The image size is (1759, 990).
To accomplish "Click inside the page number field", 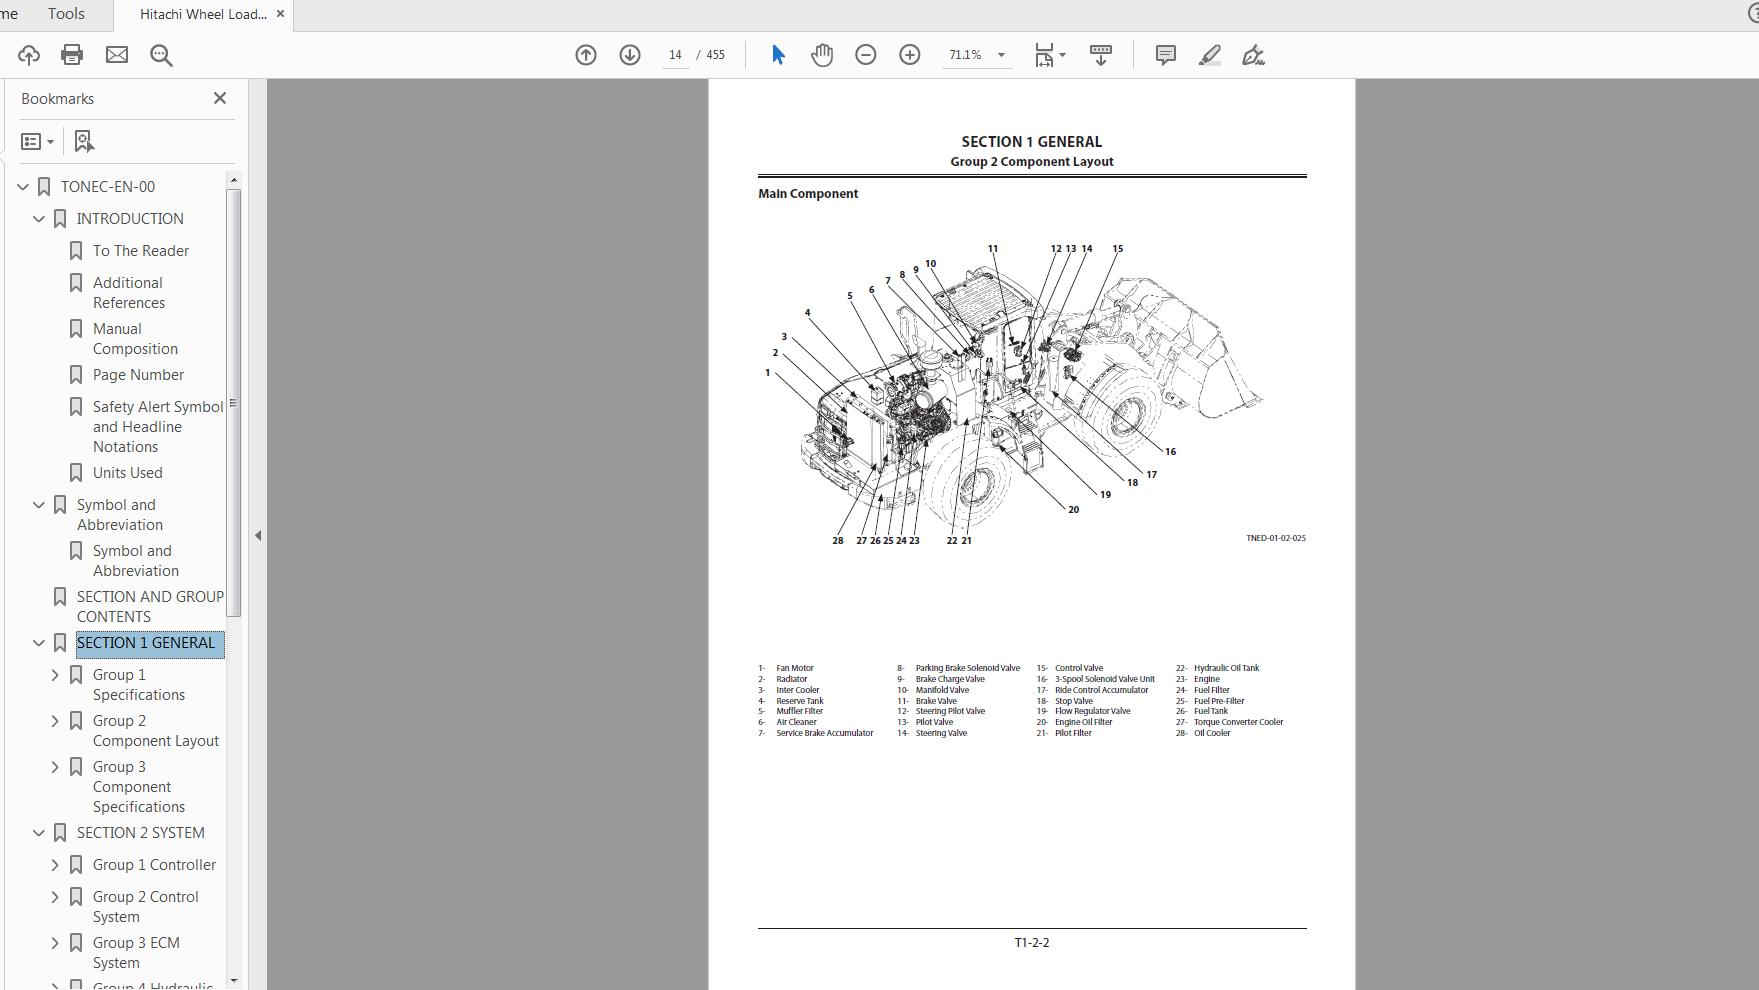I will [674, 55].
